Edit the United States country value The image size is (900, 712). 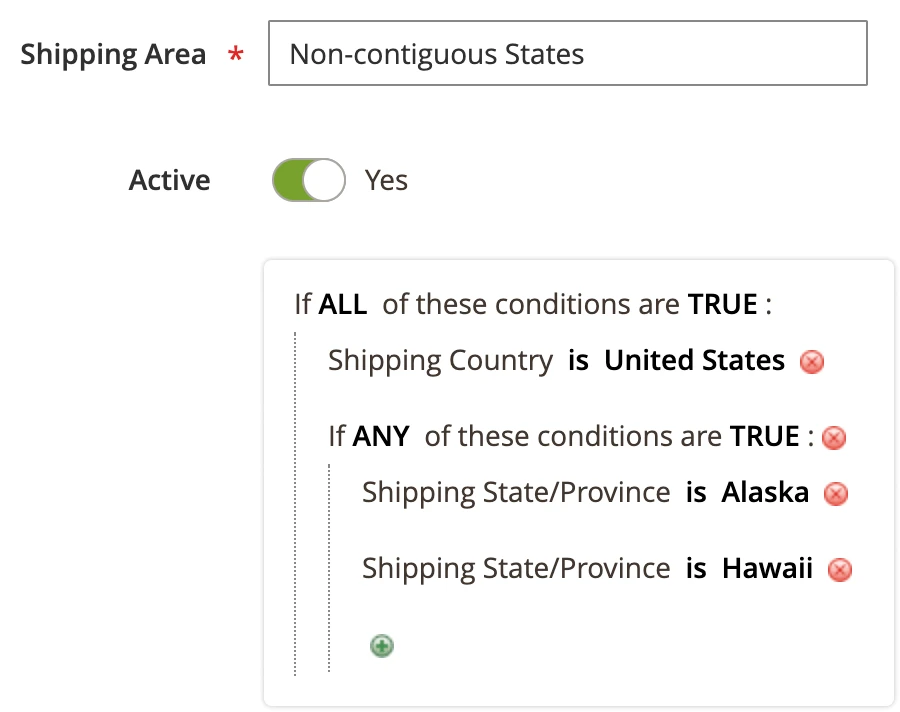694,360
